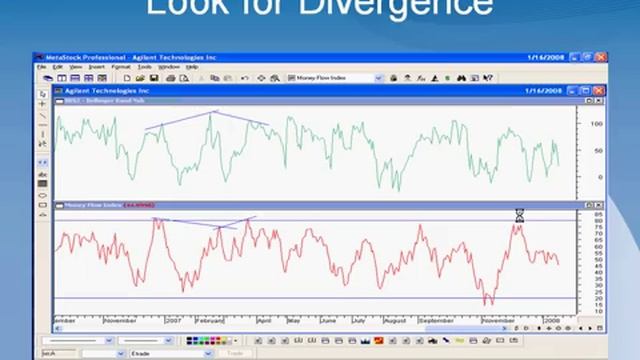Click the symbol input field at bottom left
The height and width of the screenshot is (360, 640).
pyautogui.click(x=58, y=353)
